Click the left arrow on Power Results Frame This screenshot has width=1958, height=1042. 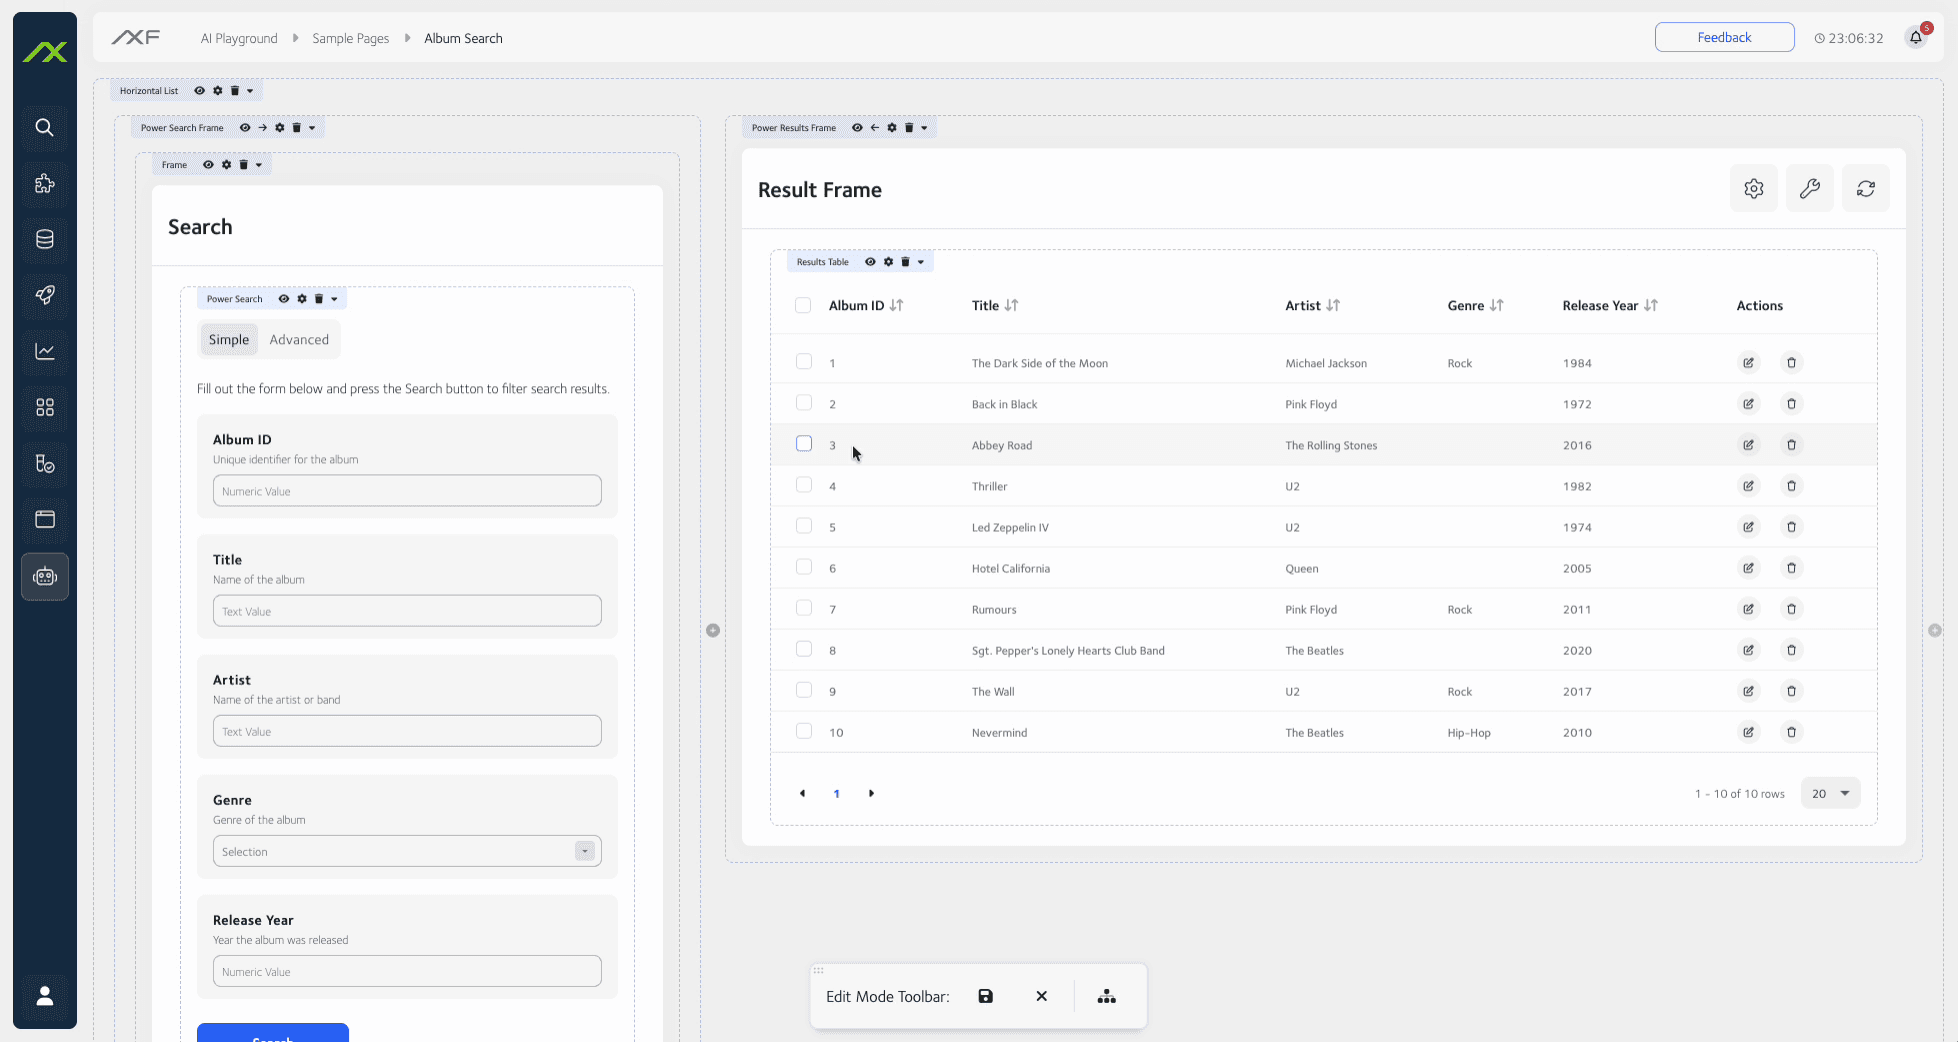tap(874, 128)
